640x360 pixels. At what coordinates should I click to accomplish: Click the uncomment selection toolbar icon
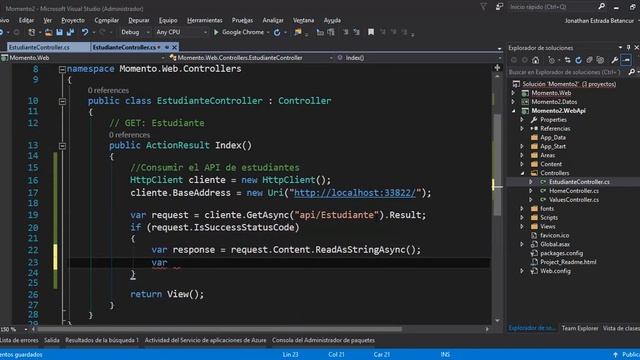356,32
